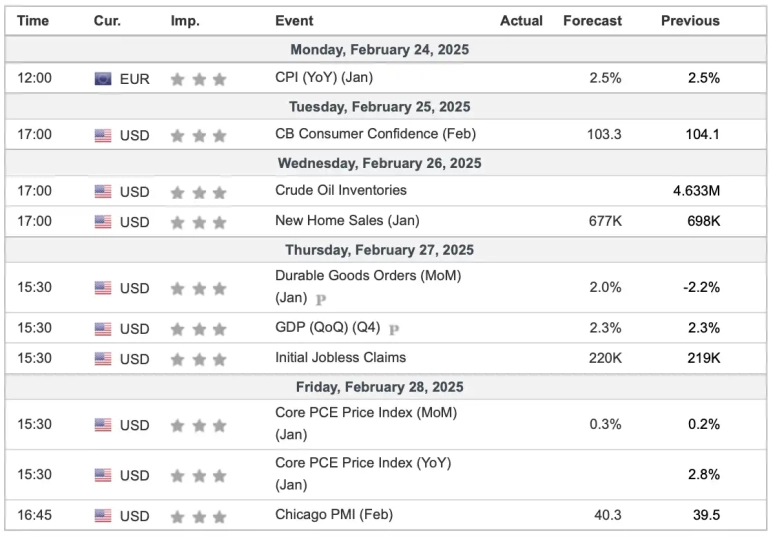
Task: Click the importance stars for CPI (YoY)
Action: [198, 79]
